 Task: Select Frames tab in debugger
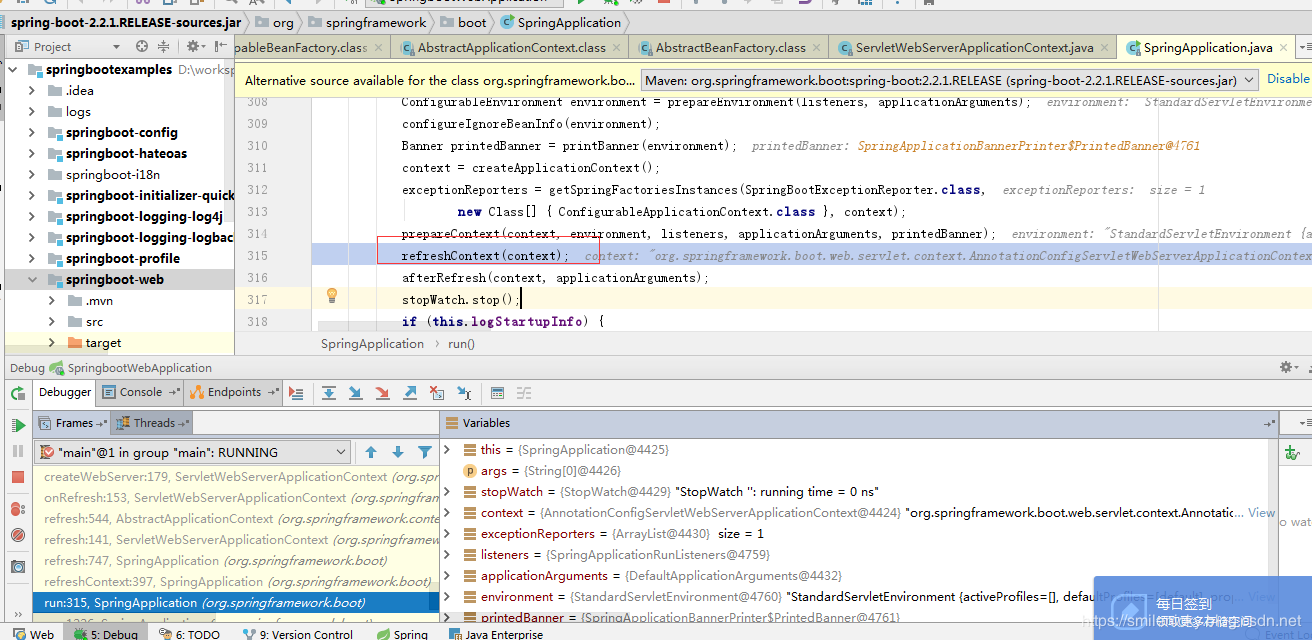click(74, 423)
